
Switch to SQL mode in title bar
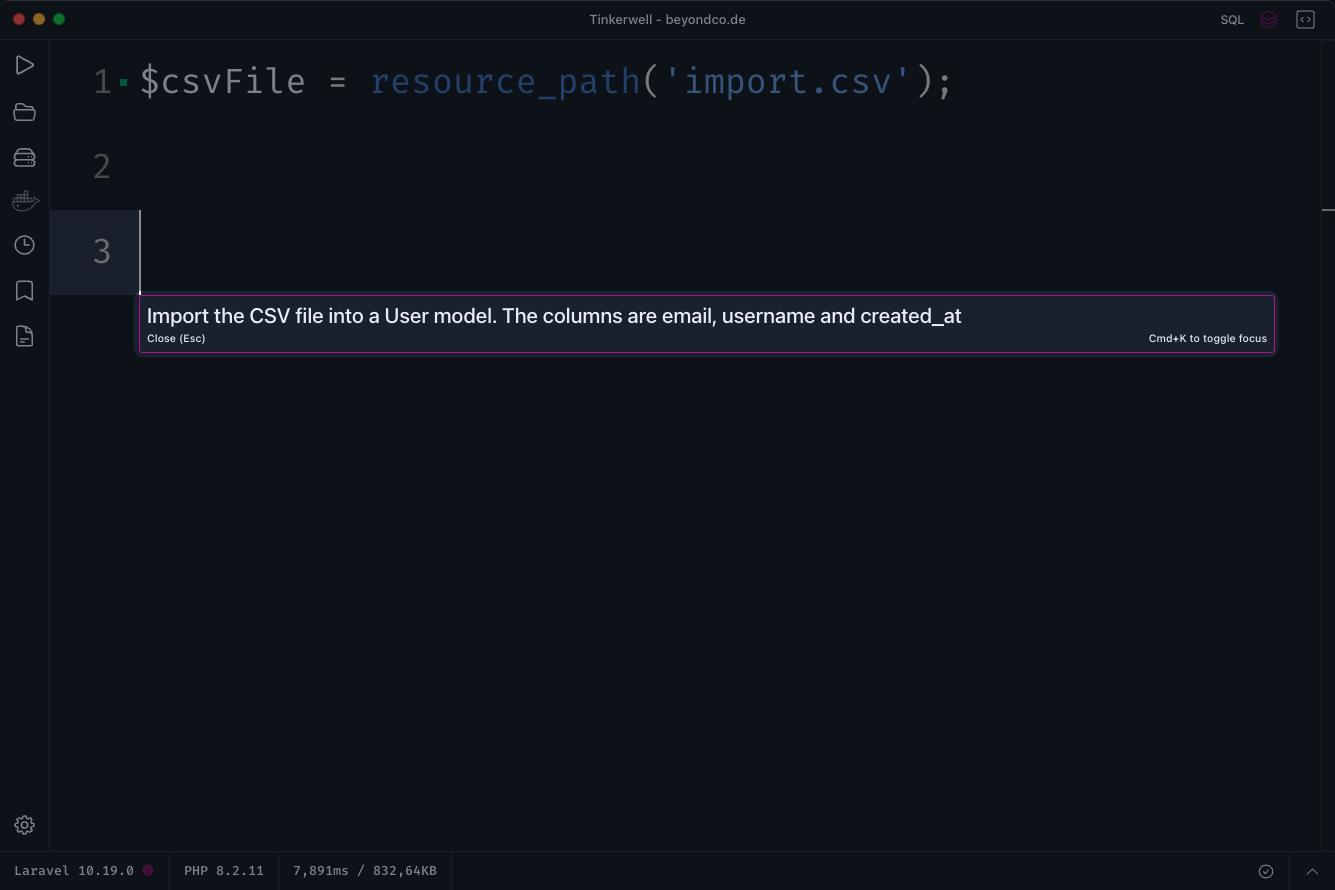1232,20
